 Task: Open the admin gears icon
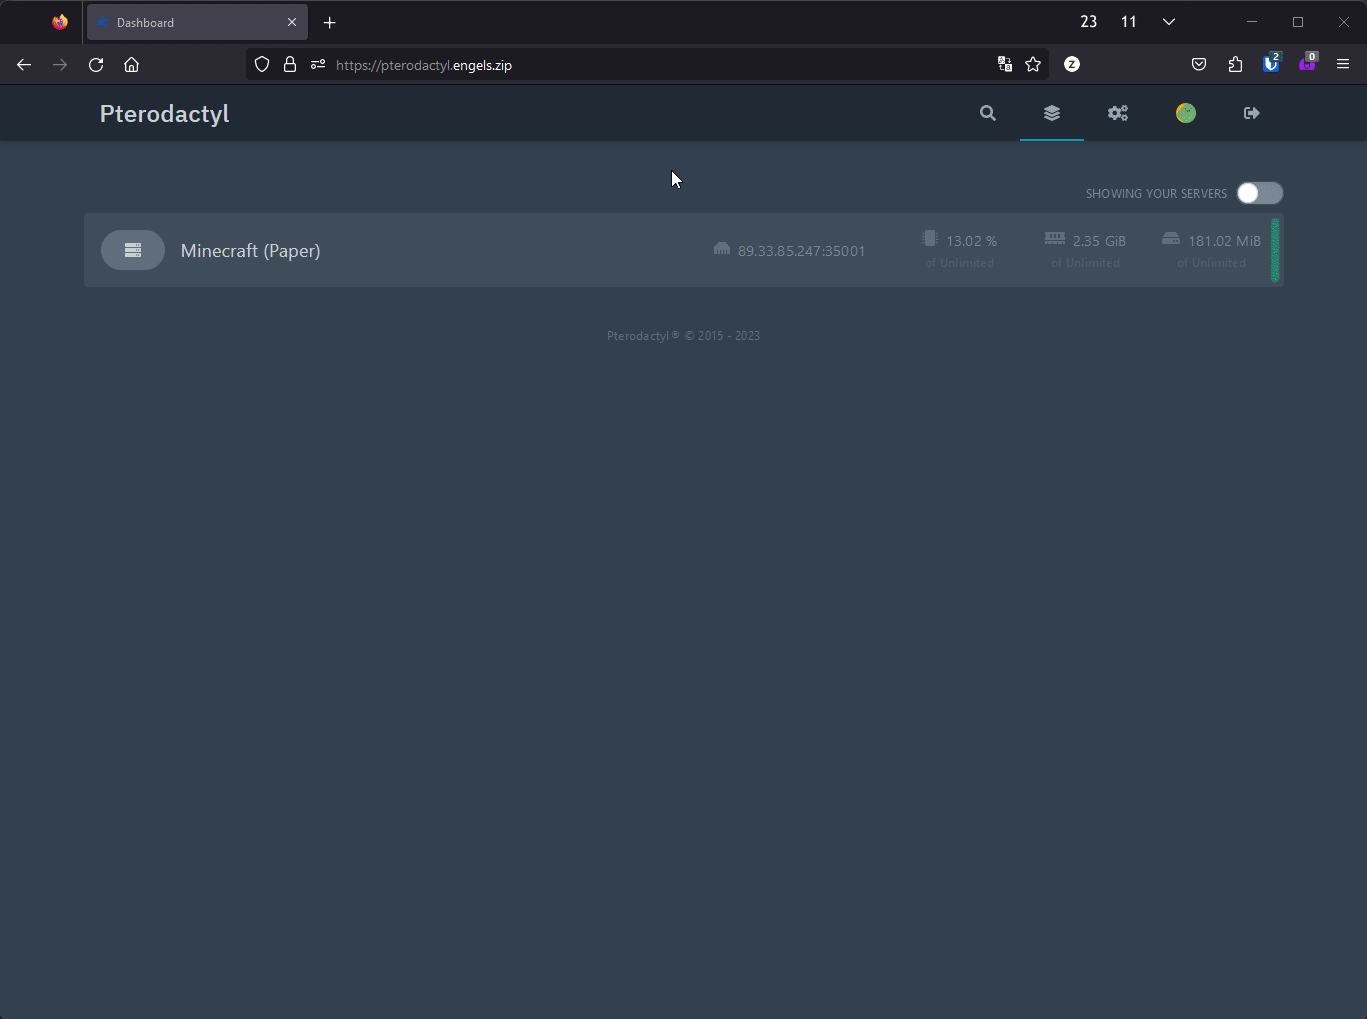click(1118, 113)
